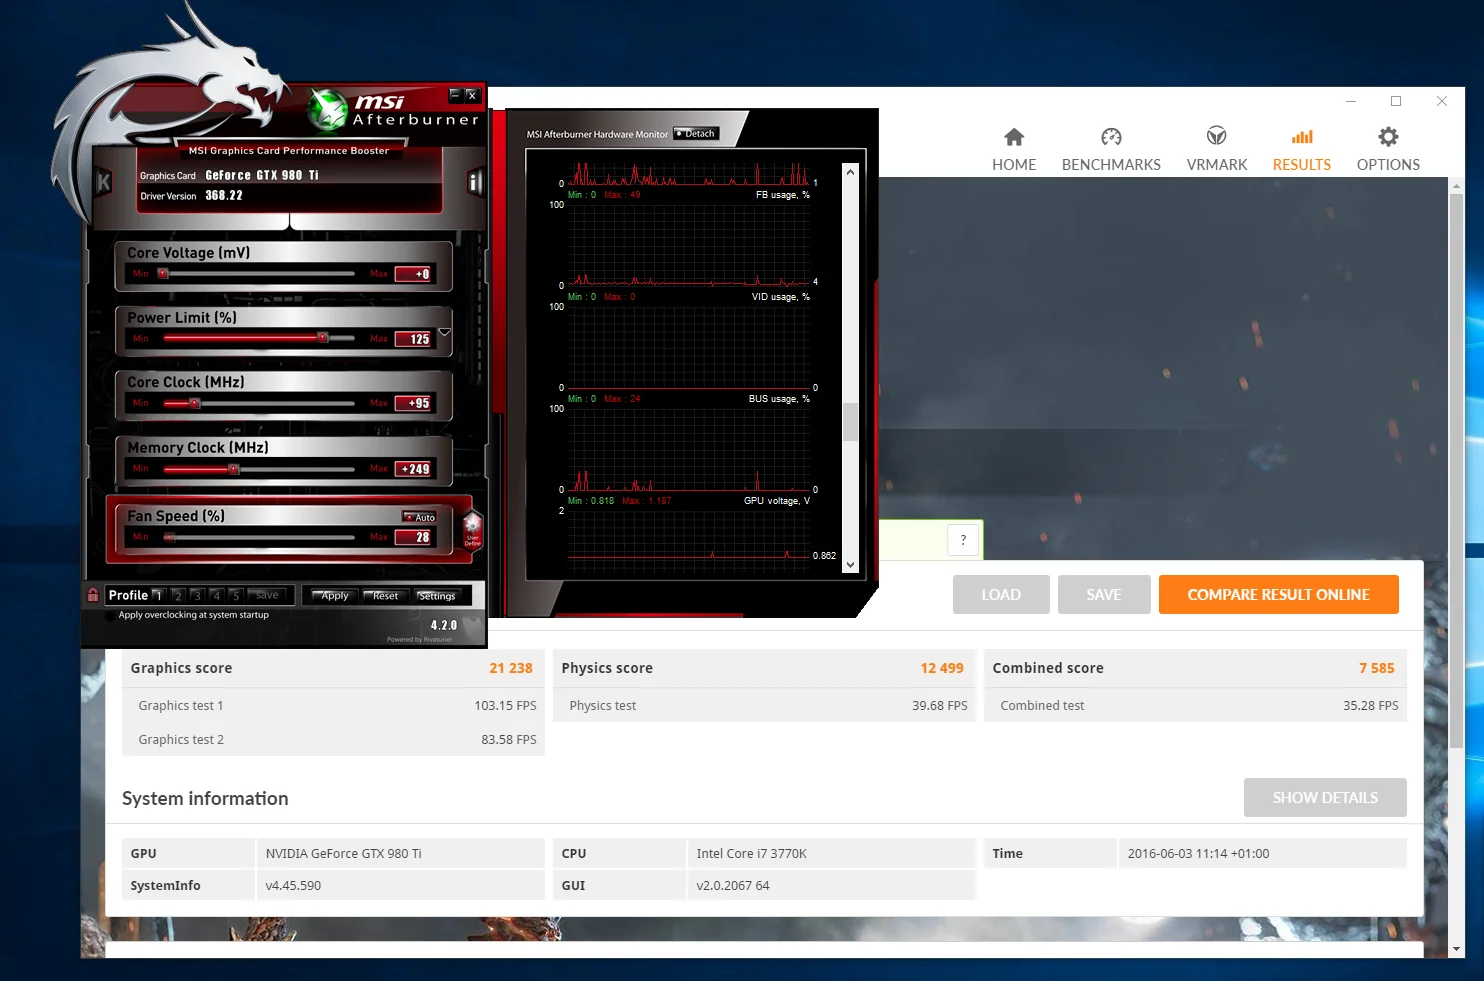
Task: Click the Memory Clock value field +249
Action: pos(414,468)
